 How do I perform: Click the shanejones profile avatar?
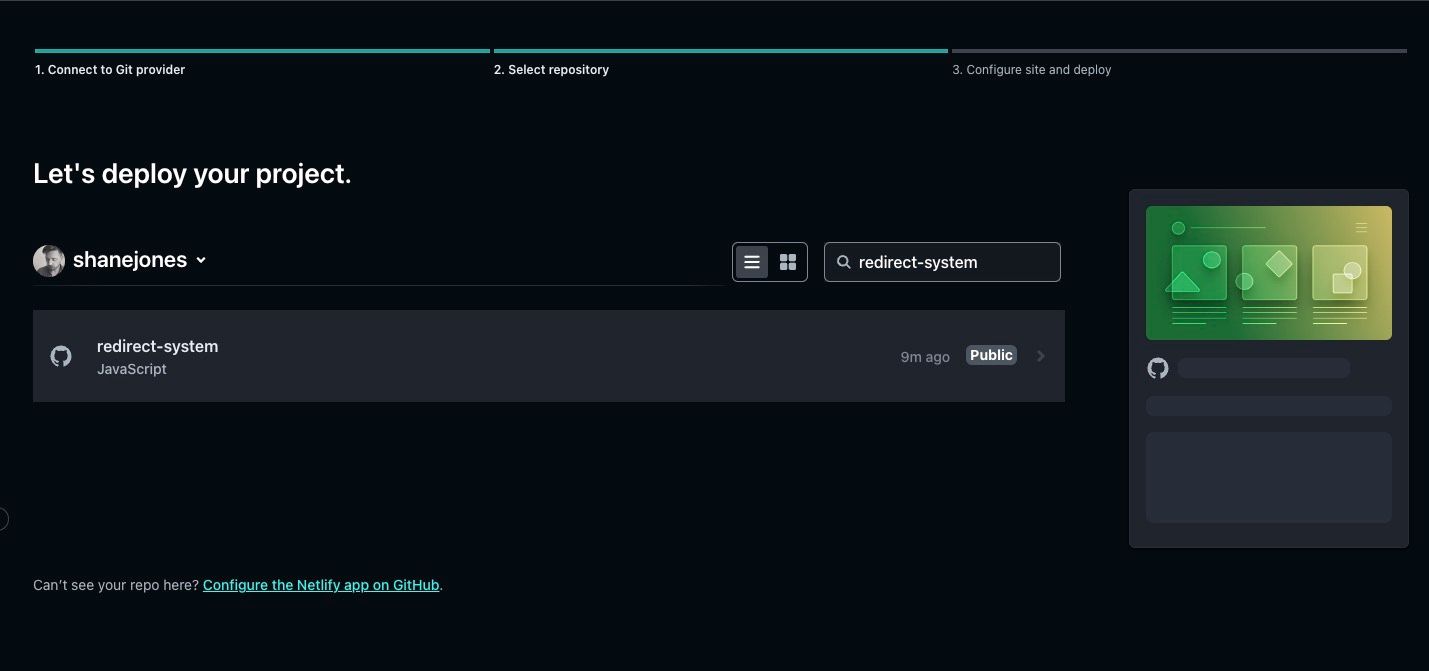49,260
